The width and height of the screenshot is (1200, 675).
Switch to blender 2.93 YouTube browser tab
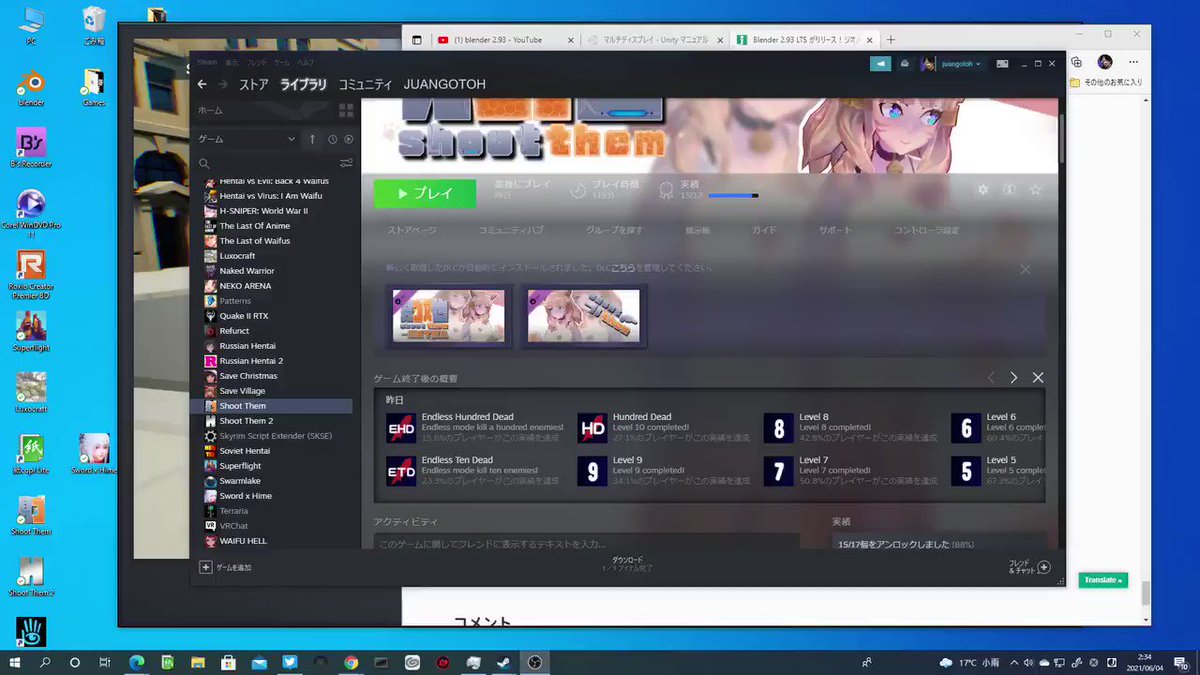coord(503,40)
